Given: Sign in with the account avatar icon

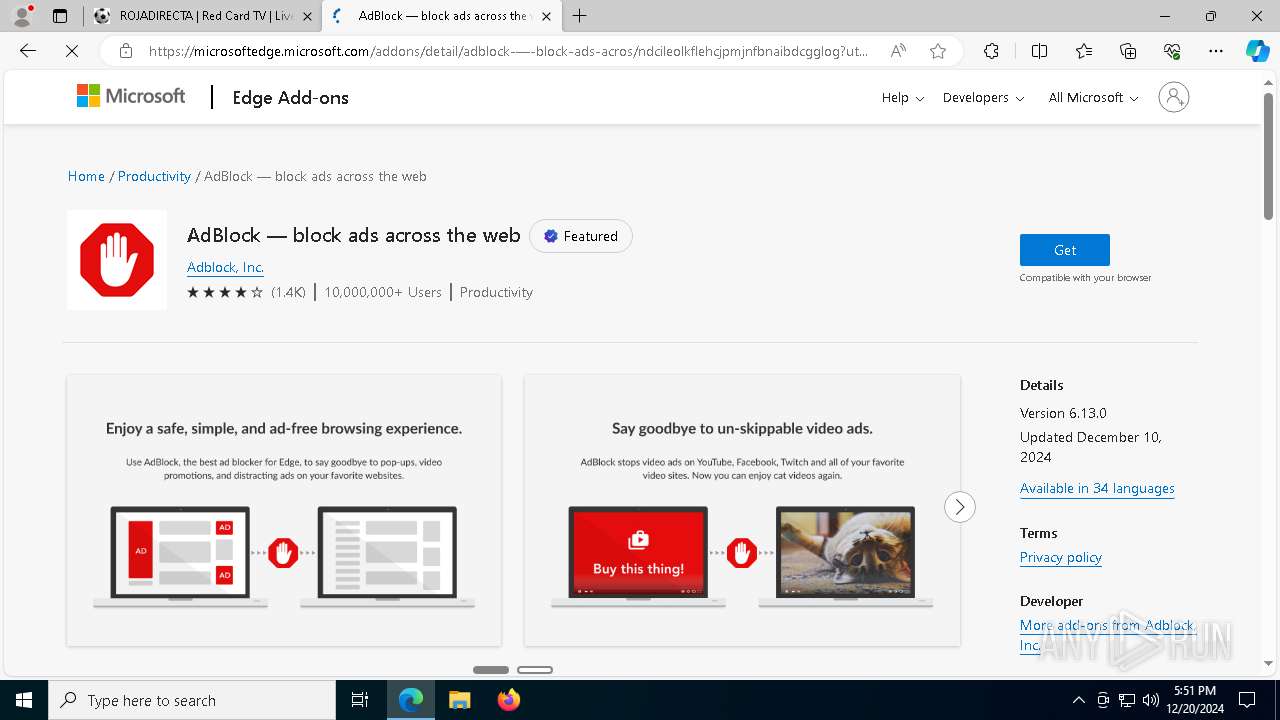Looking at the screenshot, I should [1173, 97].
